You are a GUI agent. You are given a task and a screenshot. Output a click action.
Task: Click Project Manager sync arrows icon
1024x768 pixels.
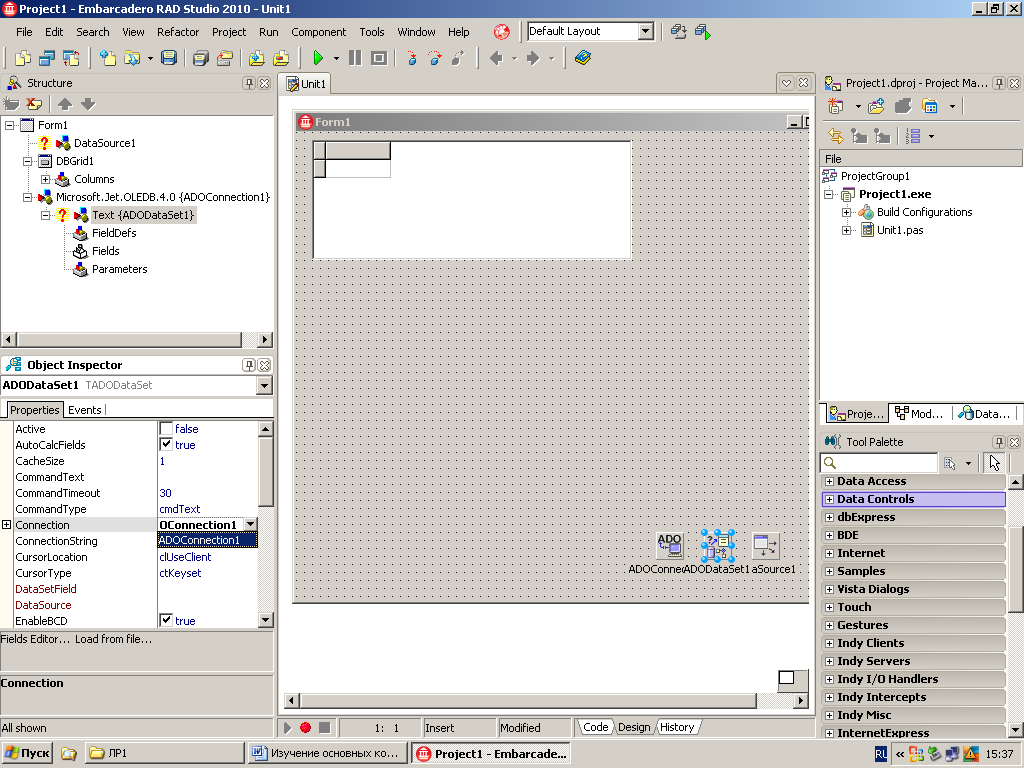[835, 136]
